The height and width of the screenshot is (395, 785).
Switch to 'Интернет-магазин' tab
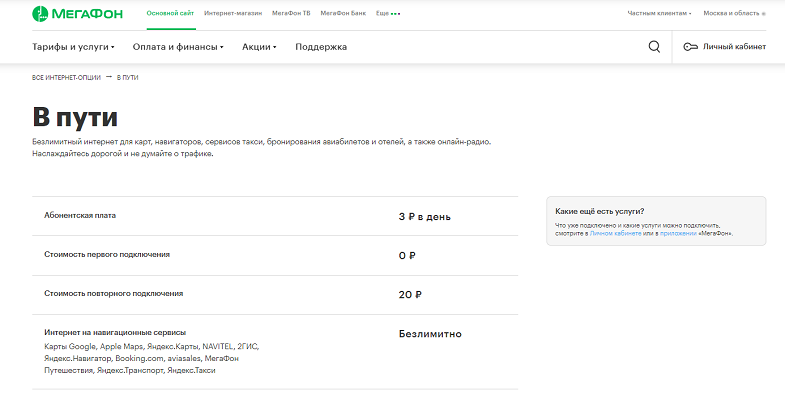pyautogui.click(x=233, y=13)
